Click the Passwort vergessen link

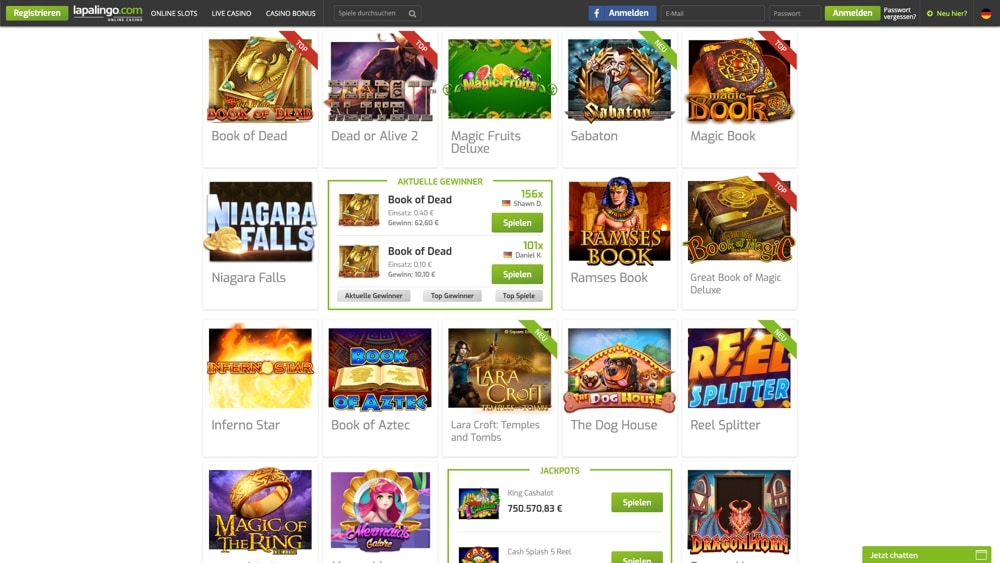[x=900, y=13]
